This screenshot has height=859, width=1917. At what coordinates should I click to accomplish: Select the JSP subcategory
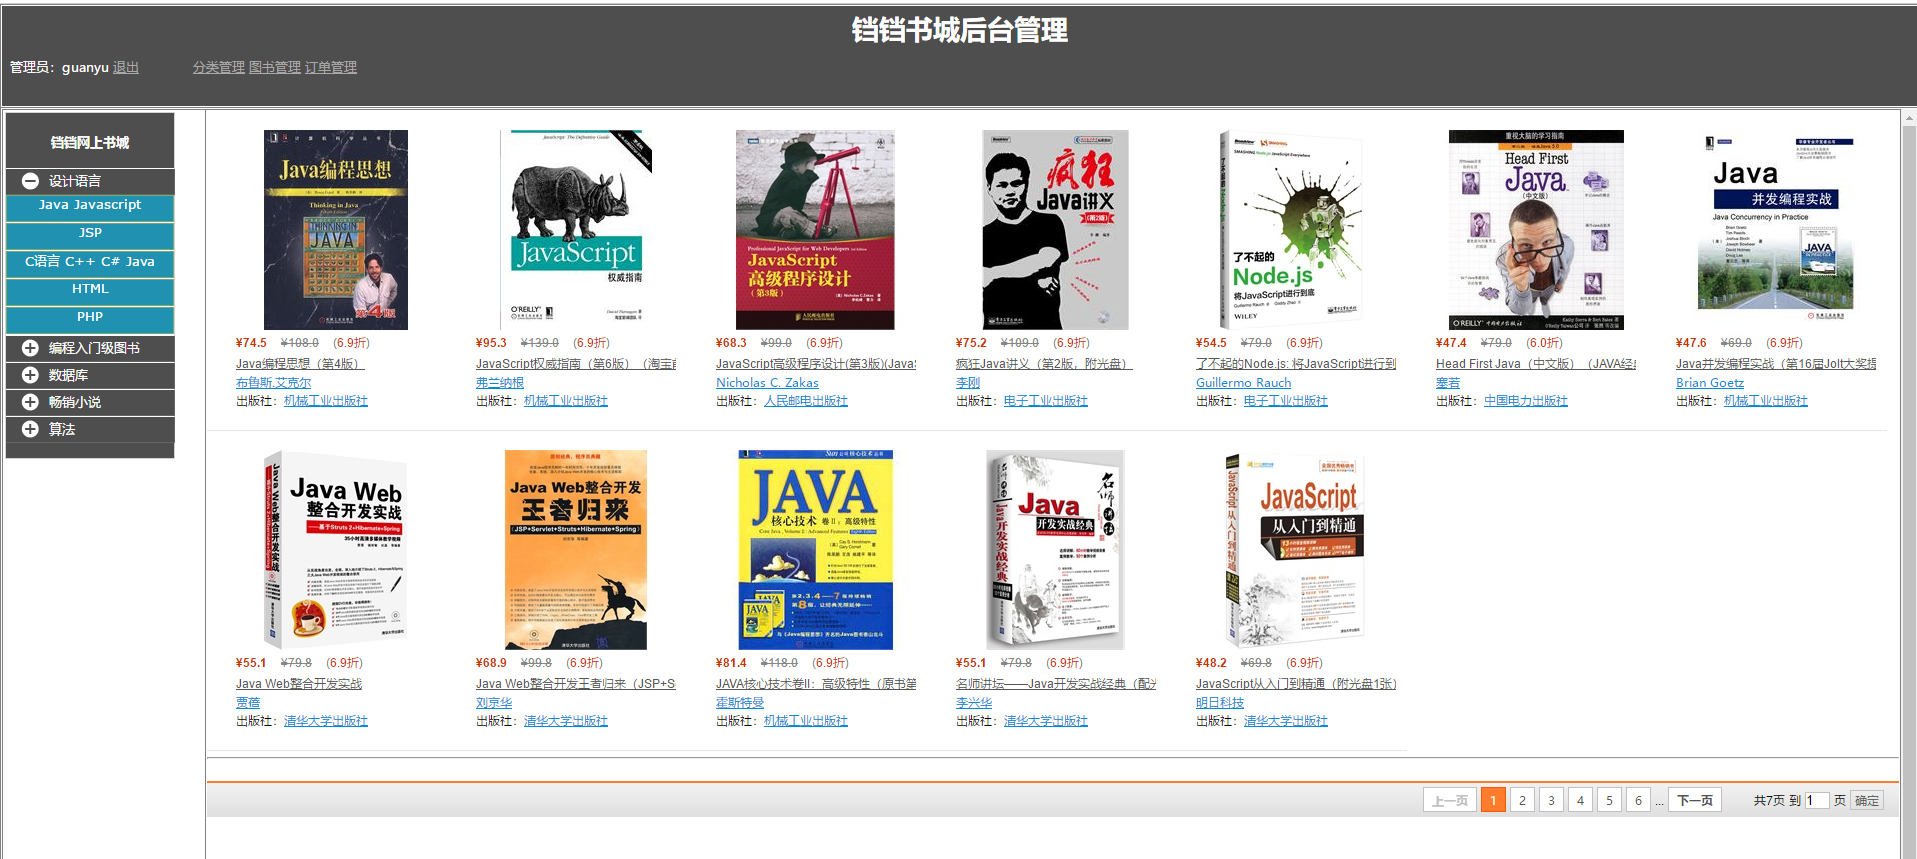pyautogui.click(x=90, y=234)
